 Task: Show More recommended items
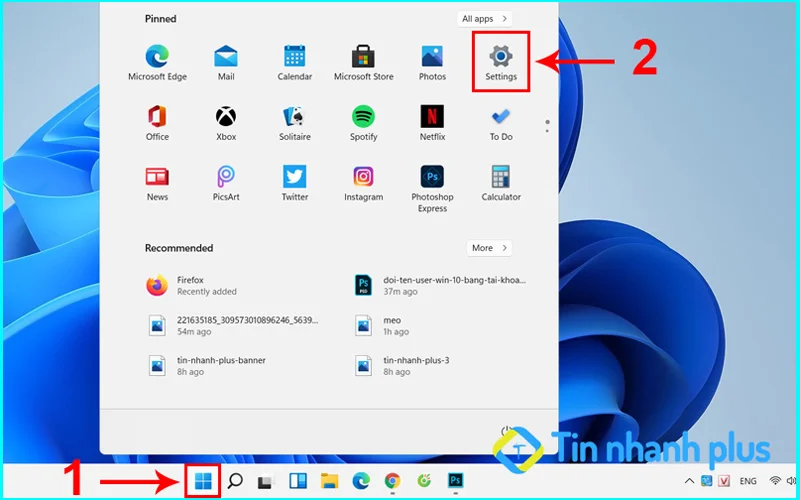coord(489,248)
